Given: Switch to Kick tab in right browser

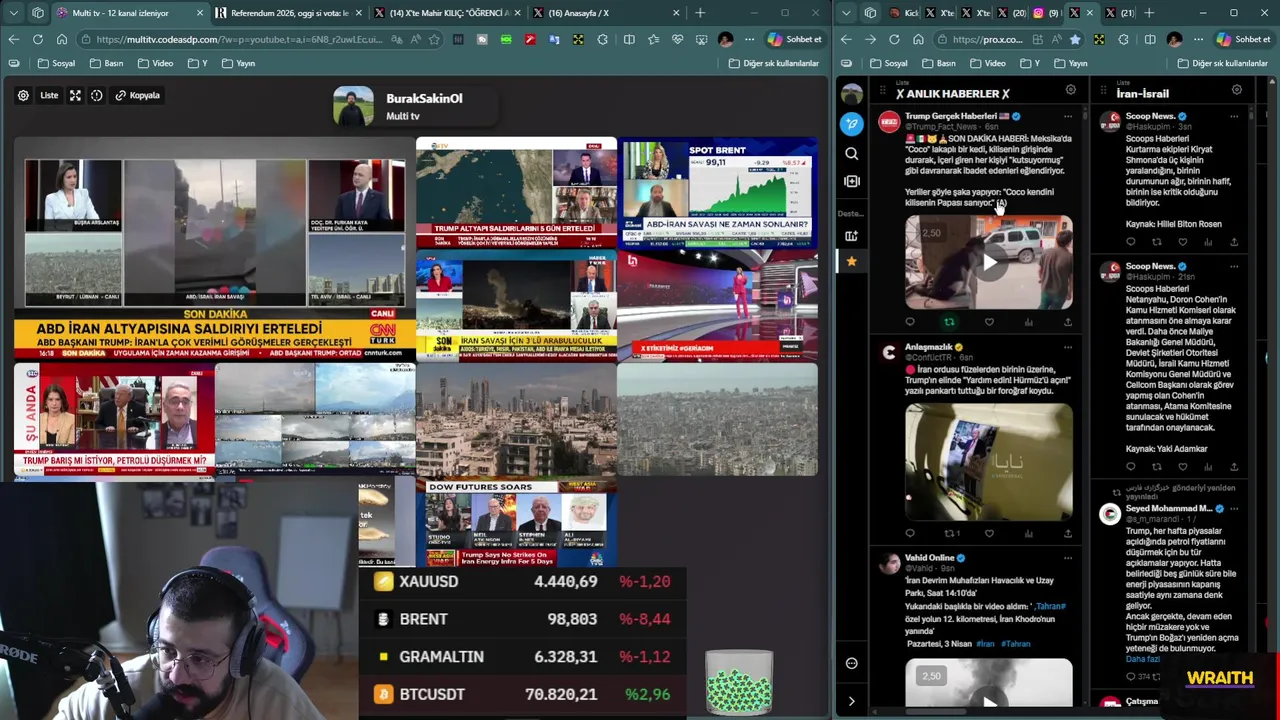Looking at the screenshot, I should point(904,13).
